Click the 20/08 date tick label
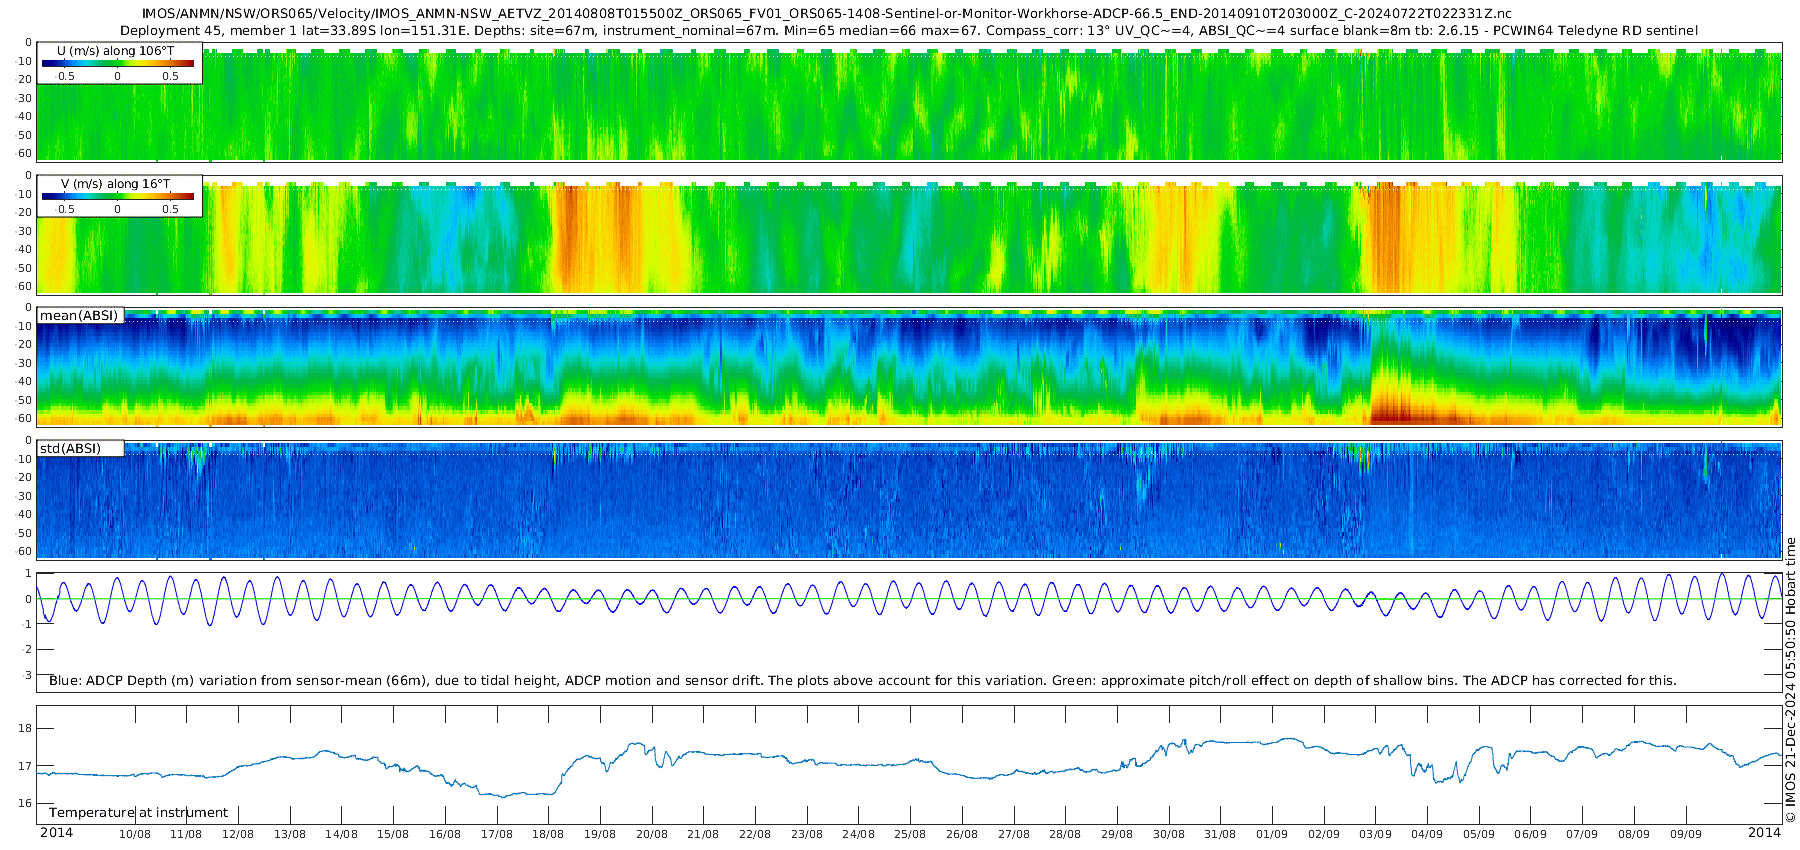Screen dimensions: 1800x850 652,834
